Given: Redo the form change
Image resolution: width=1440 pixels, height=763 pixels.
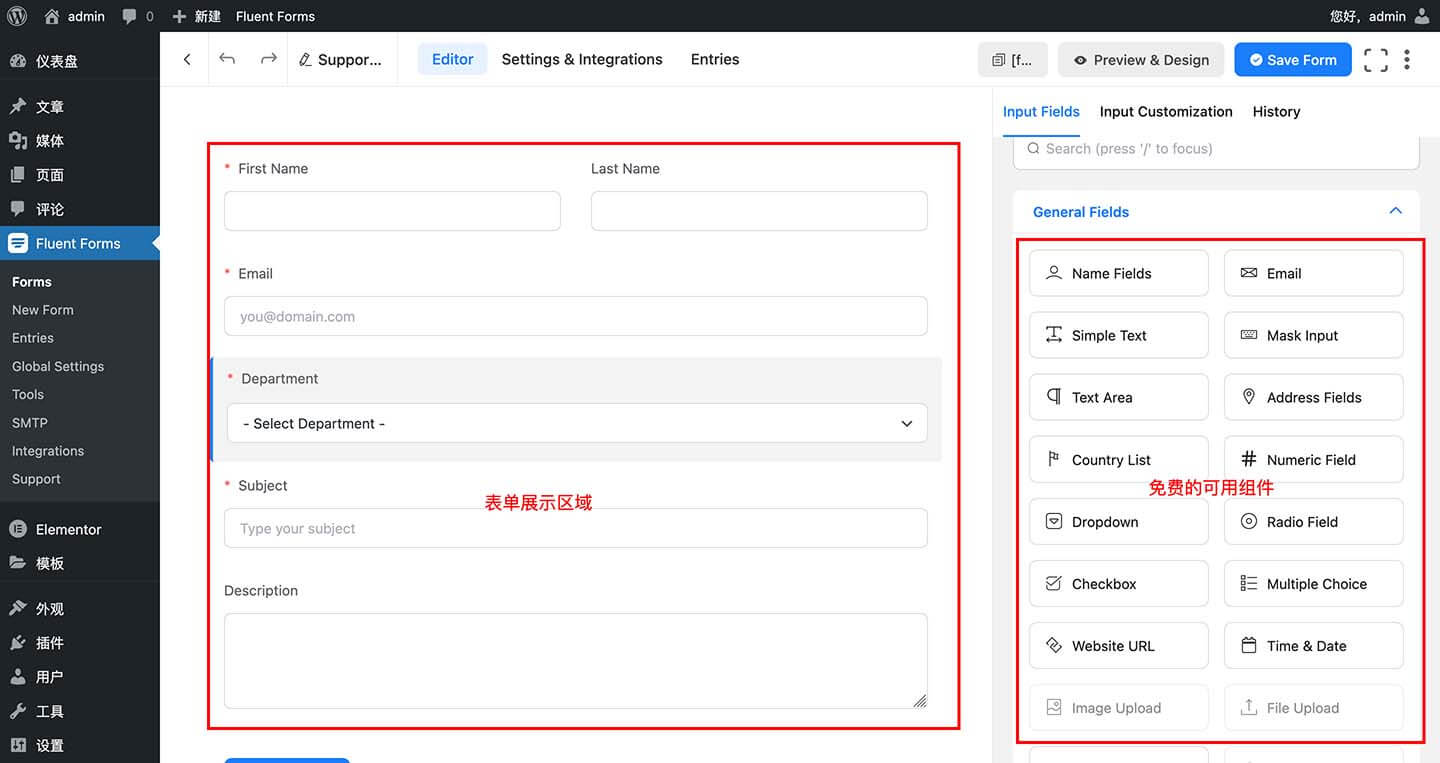Looking at the screenshot, I should click(268, 59).
